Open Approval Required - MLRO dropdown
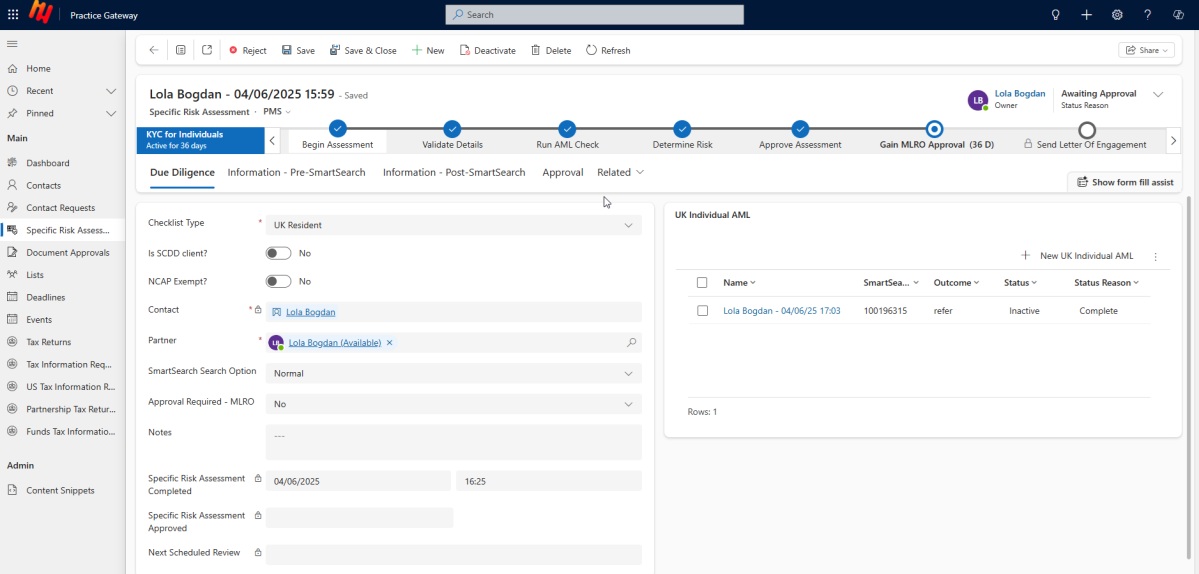Image resolution: width=1199 pixels, height=574 pixels. [453, 404]
